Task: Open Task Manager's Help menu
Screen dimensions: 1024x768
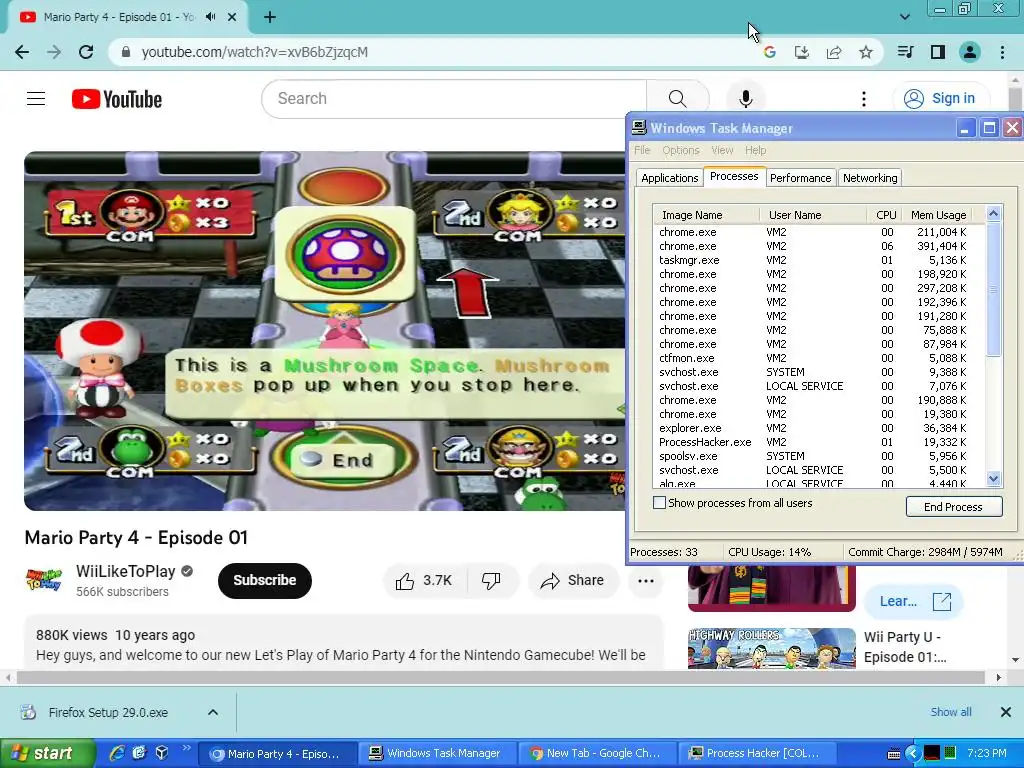Action: click(756, 150)
